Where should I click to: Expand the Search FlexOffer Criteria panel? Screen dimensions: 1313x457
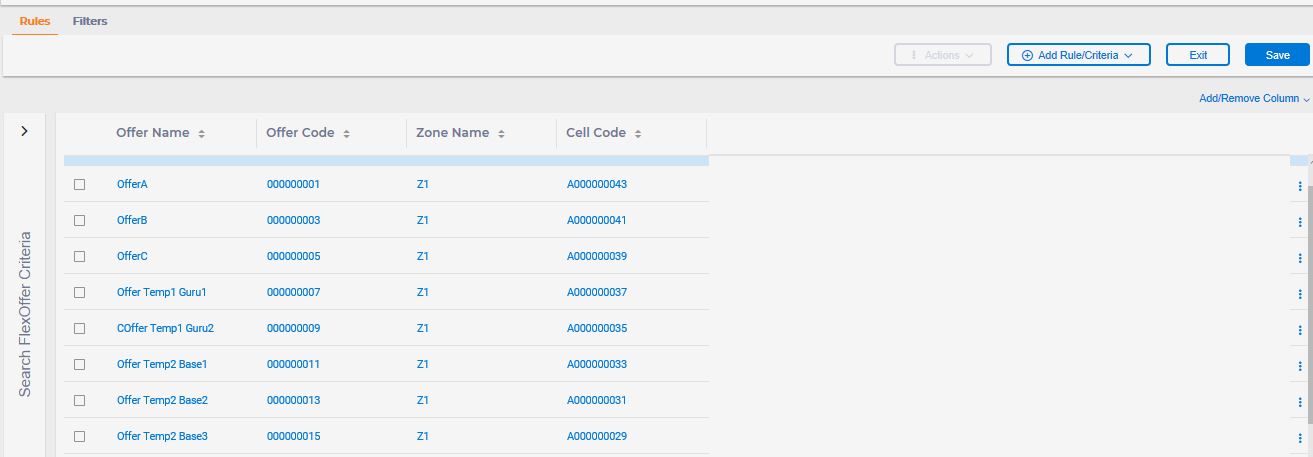[24, 131]
